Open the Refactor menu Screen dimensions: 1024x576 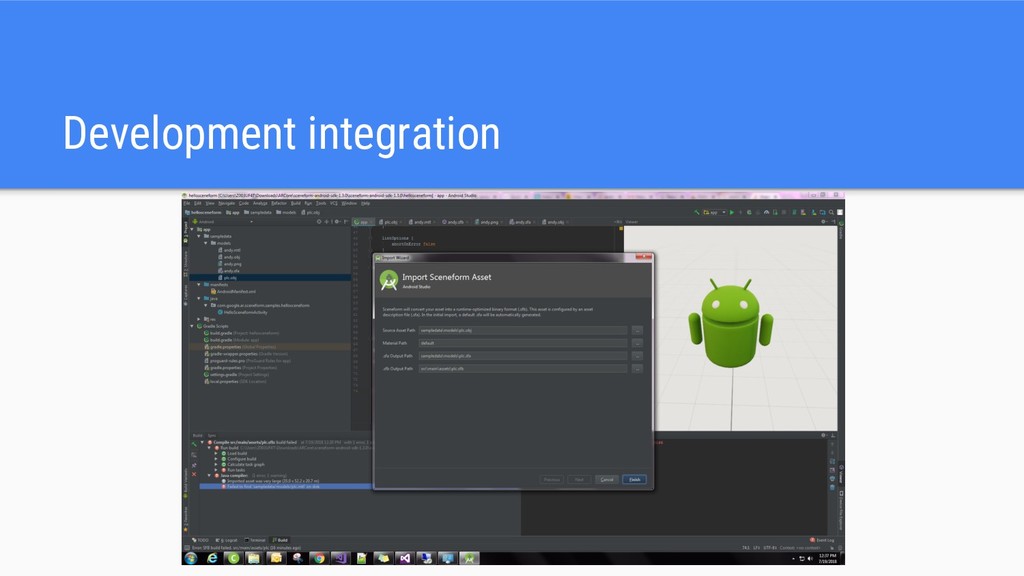click(x=279, y=203)
